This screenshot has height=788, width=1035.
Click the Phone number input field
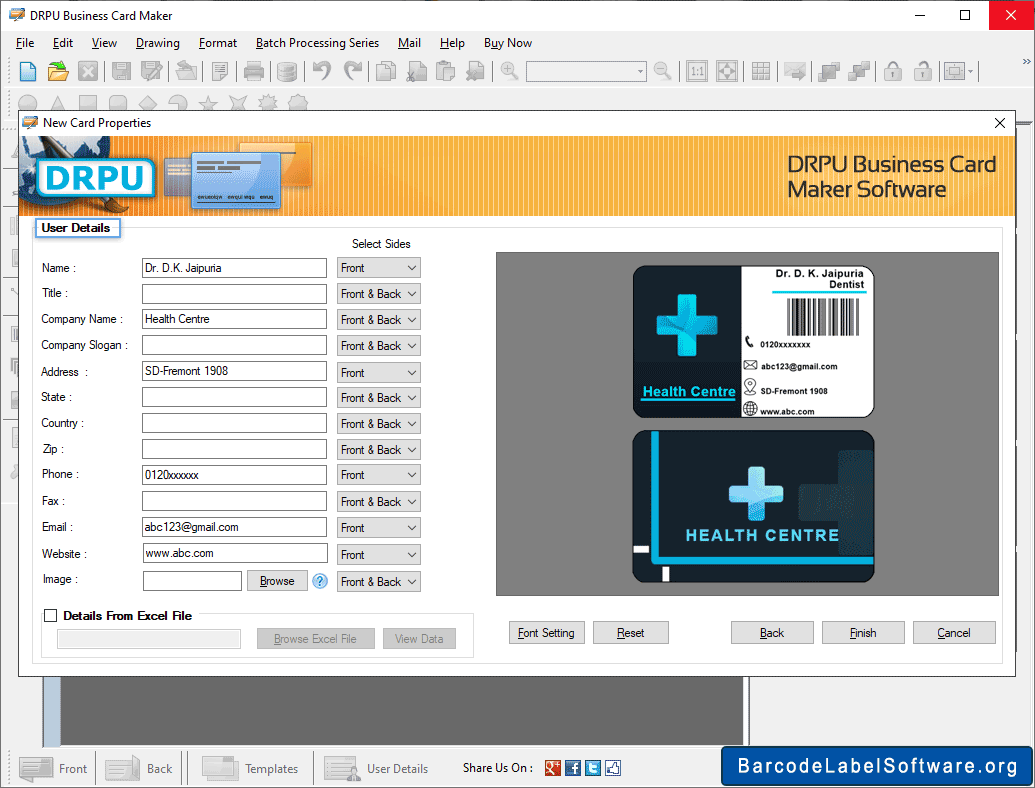234,475
